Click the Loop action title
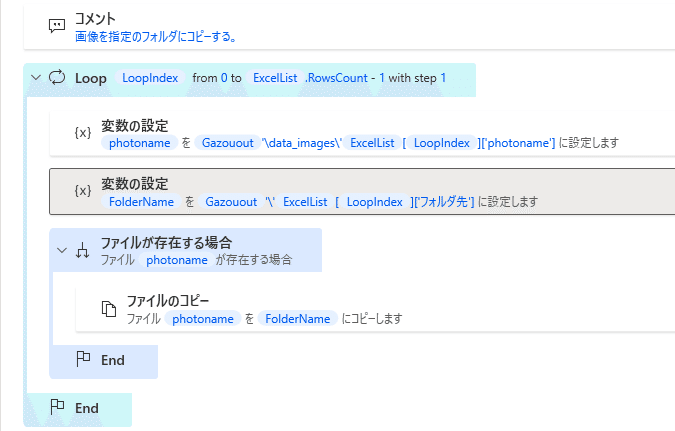Viewport: 675px width, 431px height. pyautogui.click(x=91, y=78)
